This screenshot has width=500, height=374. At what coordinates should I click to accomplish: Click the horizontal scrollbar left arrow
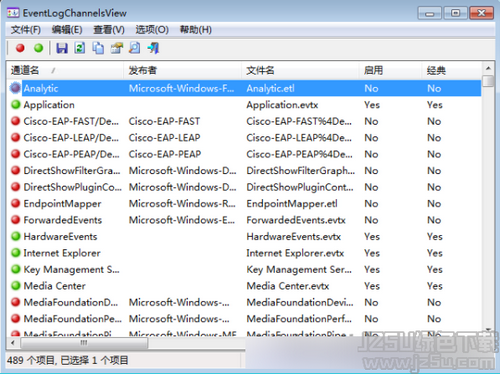13,342
